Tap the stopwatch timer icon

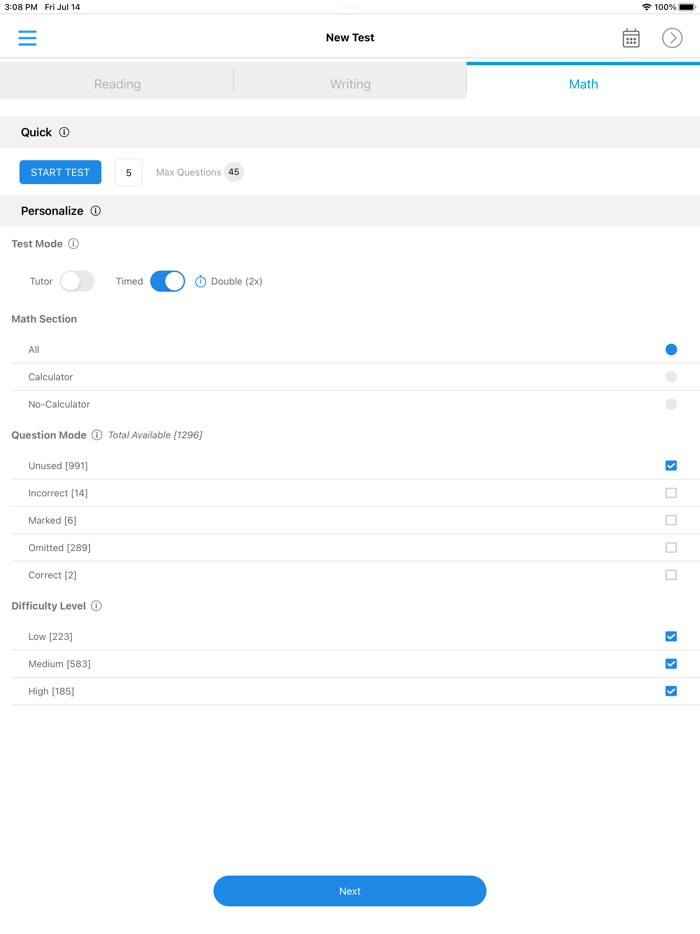[x=200, y=281]
